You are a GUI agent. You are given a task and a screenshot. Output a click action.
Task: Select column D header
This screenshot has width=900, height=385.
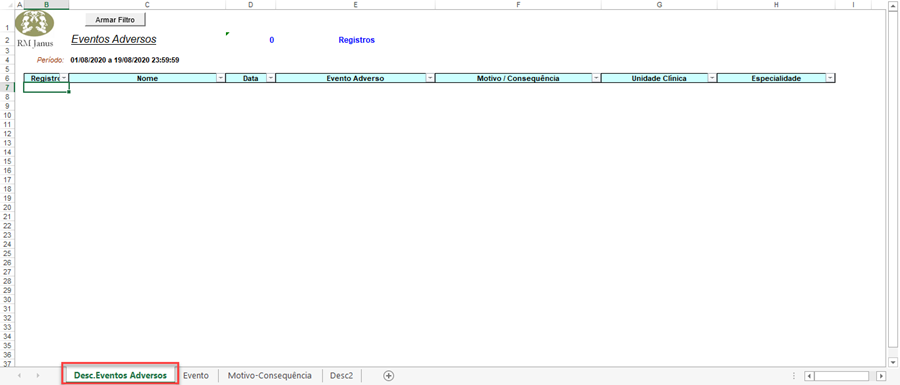(x=250, y=5)
